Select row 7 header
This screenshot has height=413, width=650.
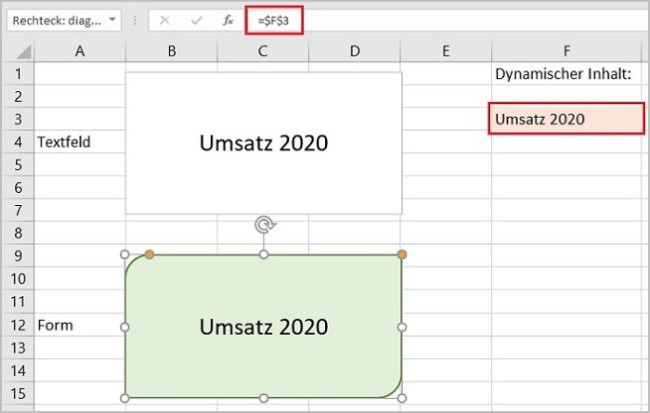18,211
